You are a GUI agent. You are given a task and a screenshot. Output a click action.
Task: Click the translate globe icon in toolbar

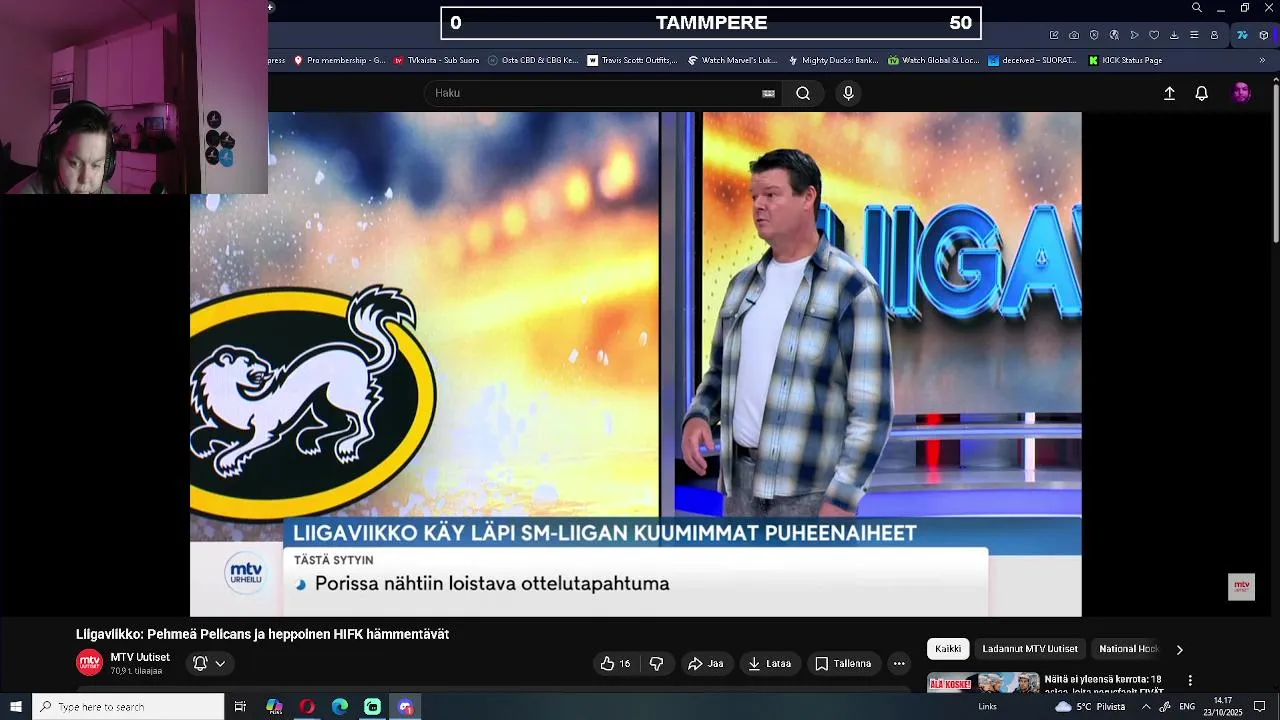(1114, 35)
